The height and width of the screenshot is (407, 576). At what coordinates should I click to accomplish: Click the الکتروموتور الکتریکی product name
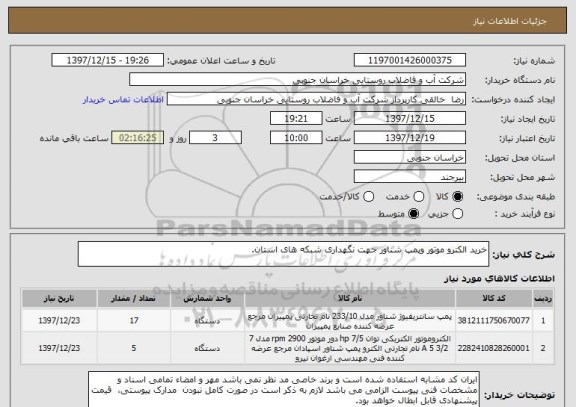click(350, 348)
